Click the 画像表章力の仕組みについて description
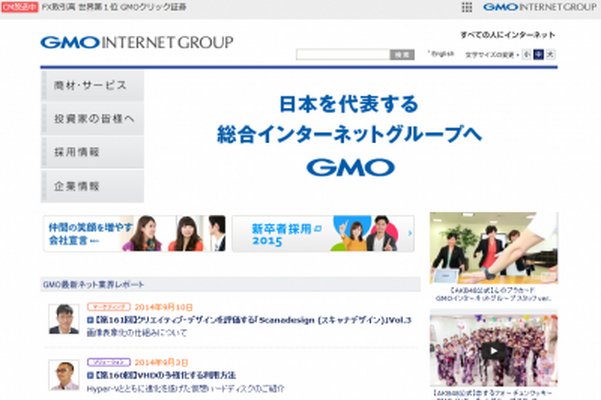The width and height of the screenshot is (601, 400). tap(137, 333)
